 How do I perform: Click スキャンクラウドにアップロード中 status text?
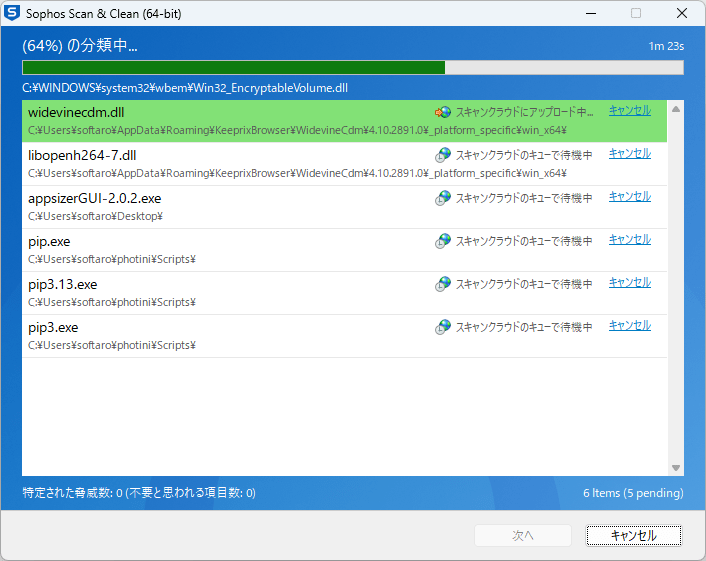tap(525, 112)
